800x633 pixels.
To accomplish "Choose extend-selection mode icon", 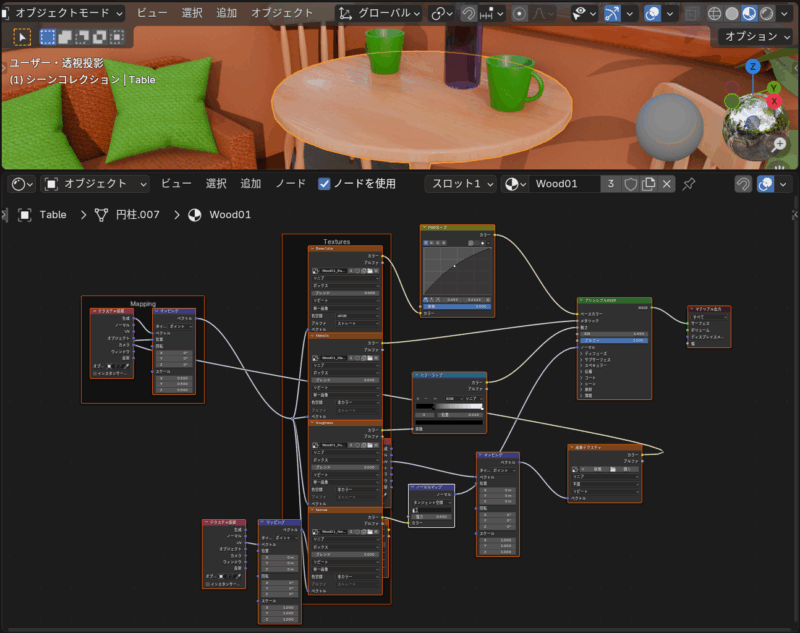I will click(x=65, y=36).
